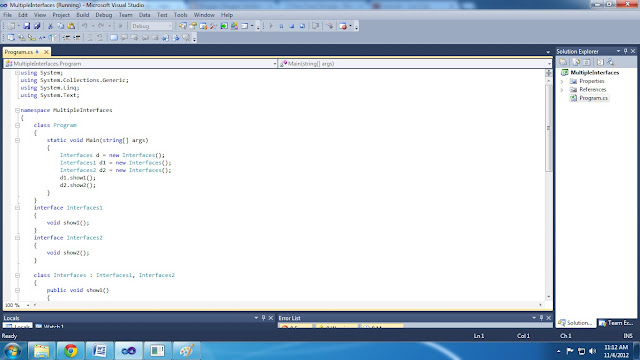
Task: Click the Paste clipboard icon
Action: tap(71, 26)
